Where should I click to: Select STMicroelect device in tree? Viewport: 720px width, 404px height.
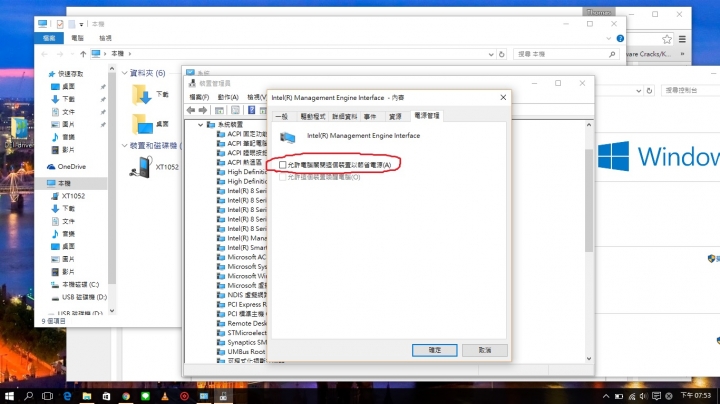pyautogui.click(x=247, y=332)
